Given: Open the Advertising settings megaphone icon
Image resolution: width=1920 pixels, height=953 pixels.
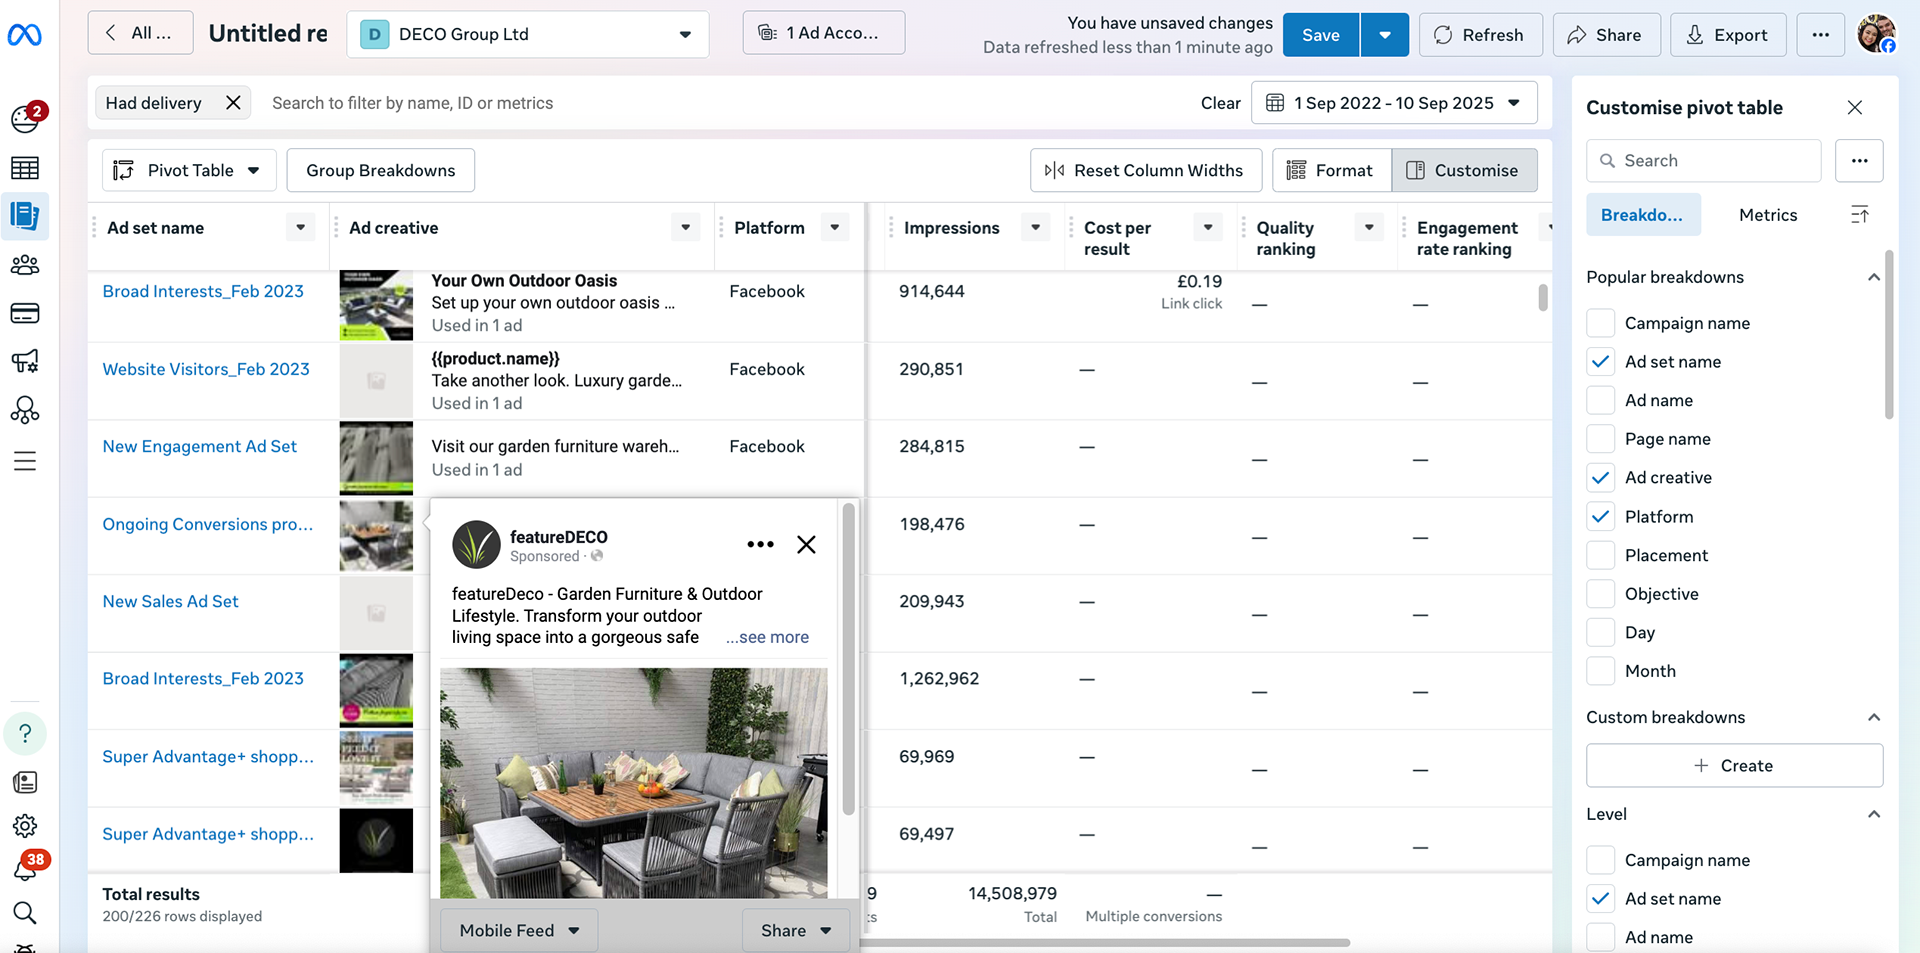Looking at the screenshot, I should click(25, 361).
